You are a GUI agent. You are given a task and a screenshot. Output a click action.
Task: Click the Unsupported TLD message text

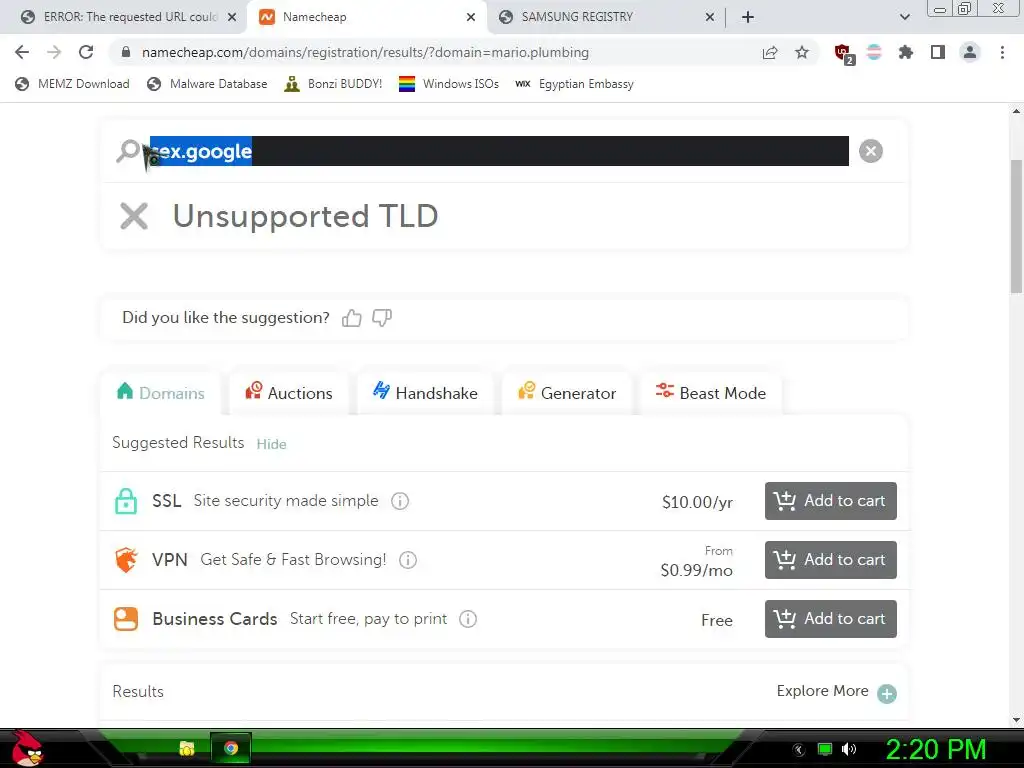pos(305,216)
